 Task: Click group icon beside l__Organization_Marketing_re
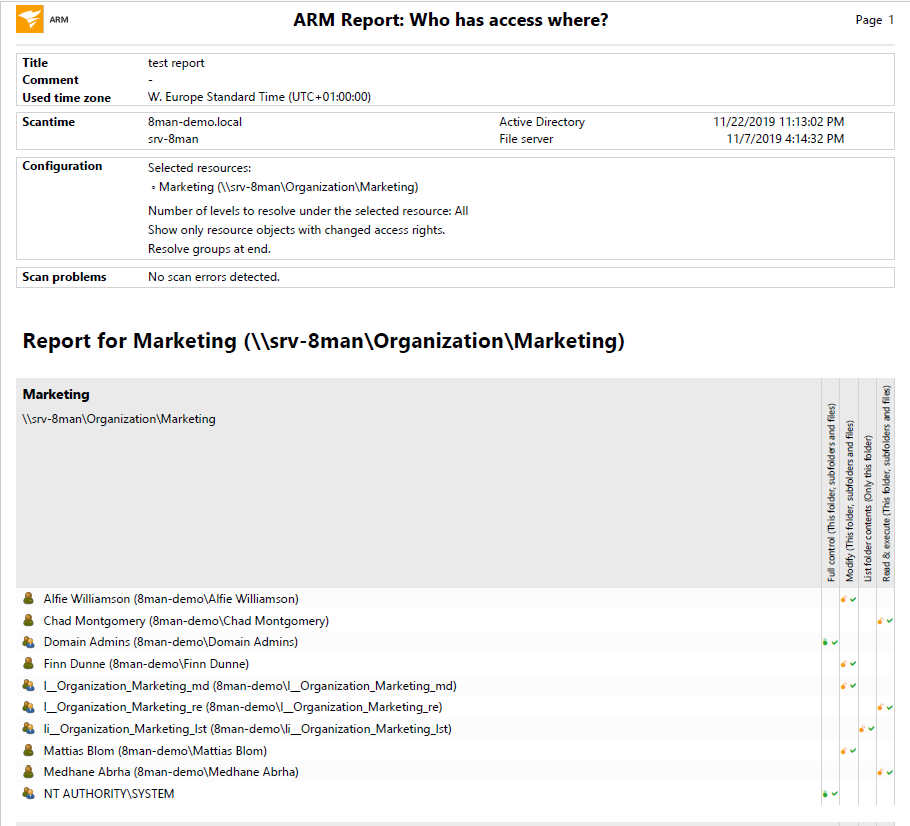point(28,706)
